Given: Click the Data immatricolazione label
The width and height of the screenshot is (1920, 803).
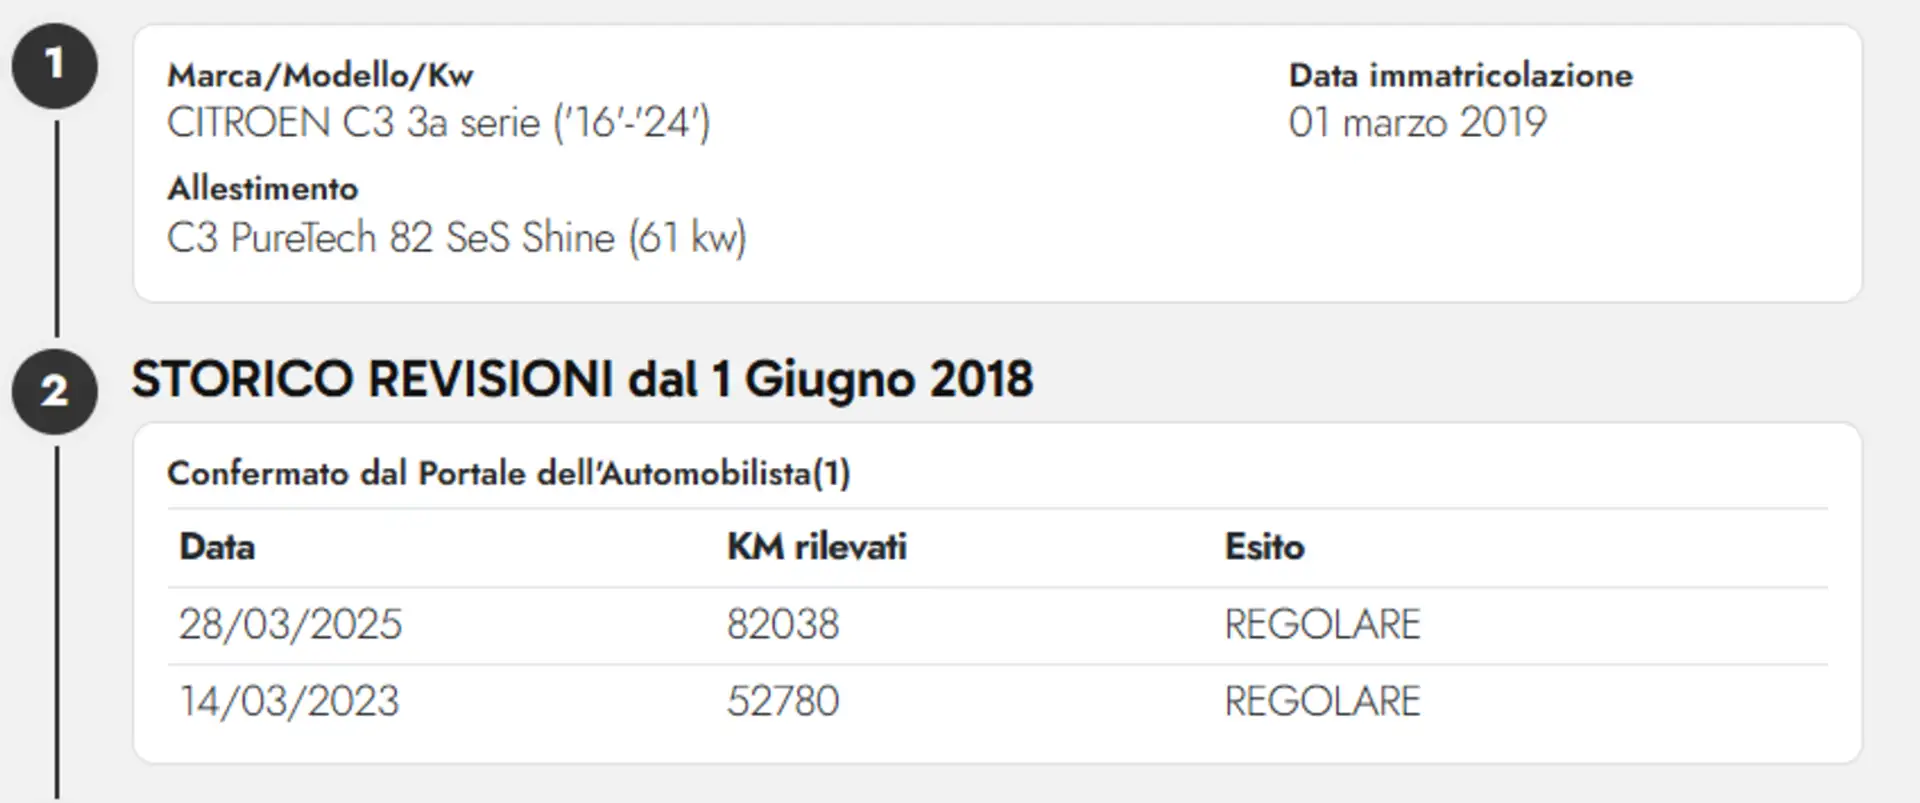Looking at the screenshot, I should (1460, 75).
